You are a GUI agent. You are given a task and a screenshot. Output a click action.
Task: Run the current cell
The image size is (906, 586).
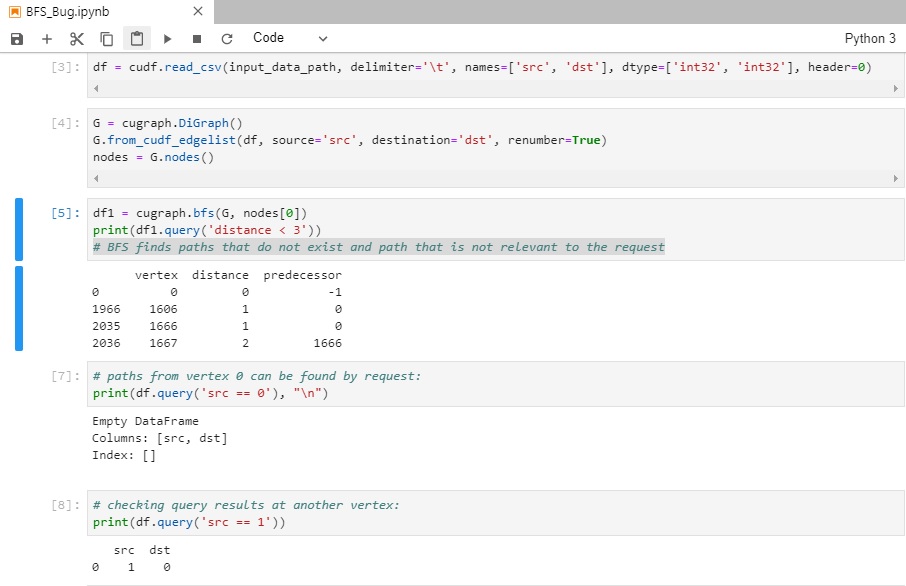(x=166, y=38)
